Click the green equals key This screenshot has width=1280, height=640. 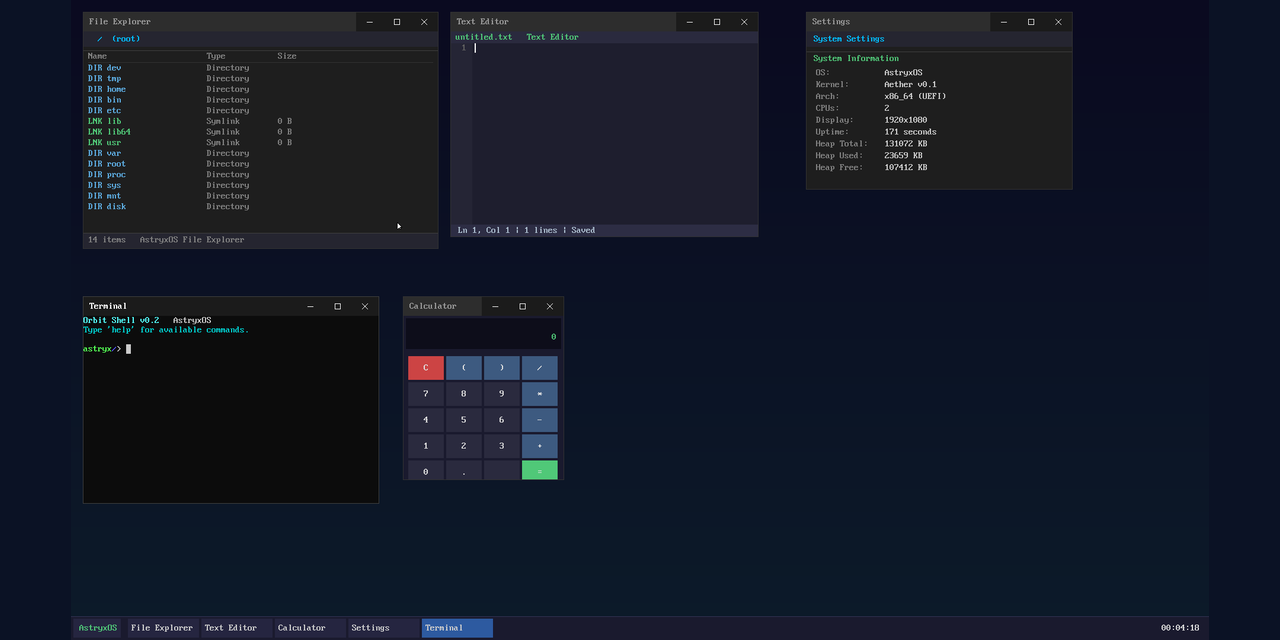(x=540, y=470)
